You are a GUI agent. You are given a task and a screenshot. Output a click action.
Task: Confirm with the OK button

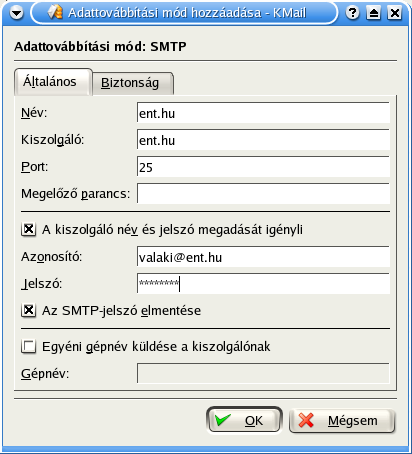[244, 420]
